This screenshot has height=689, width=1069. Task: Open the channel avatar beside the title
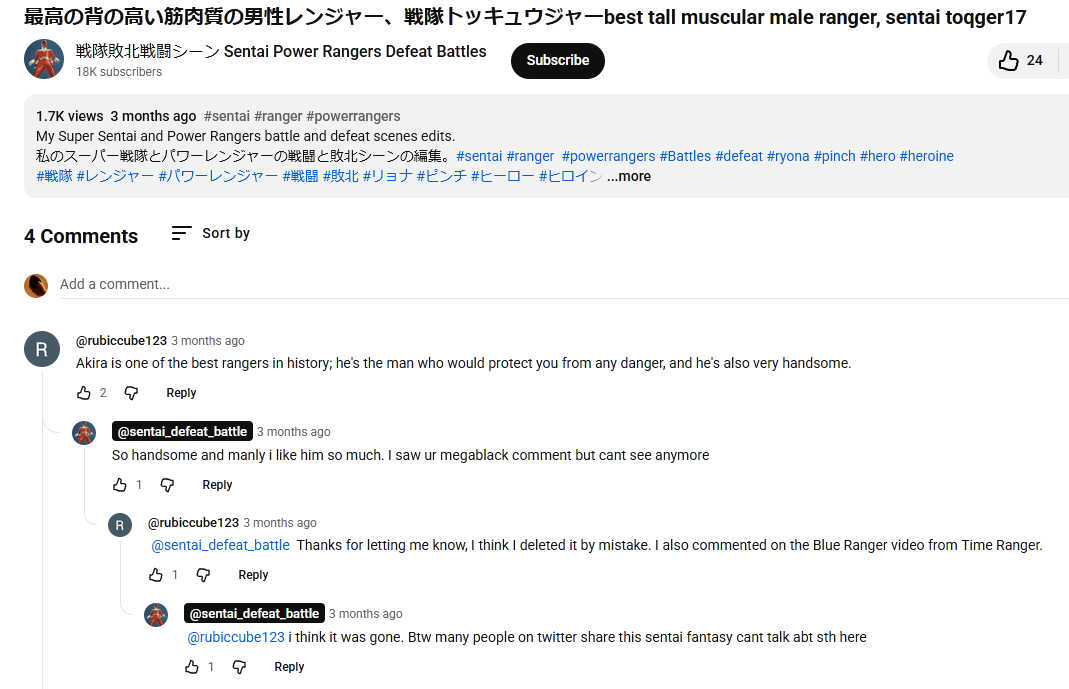(44, 60)
